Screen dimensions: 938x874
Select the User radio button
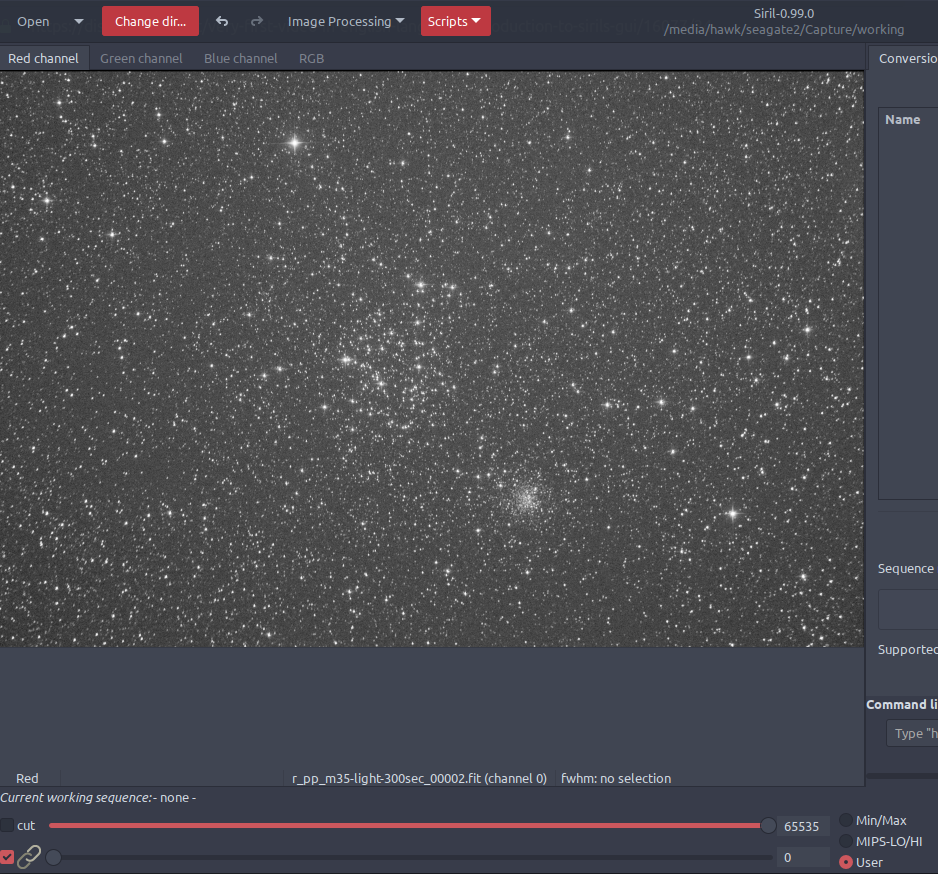pos(846,862)
